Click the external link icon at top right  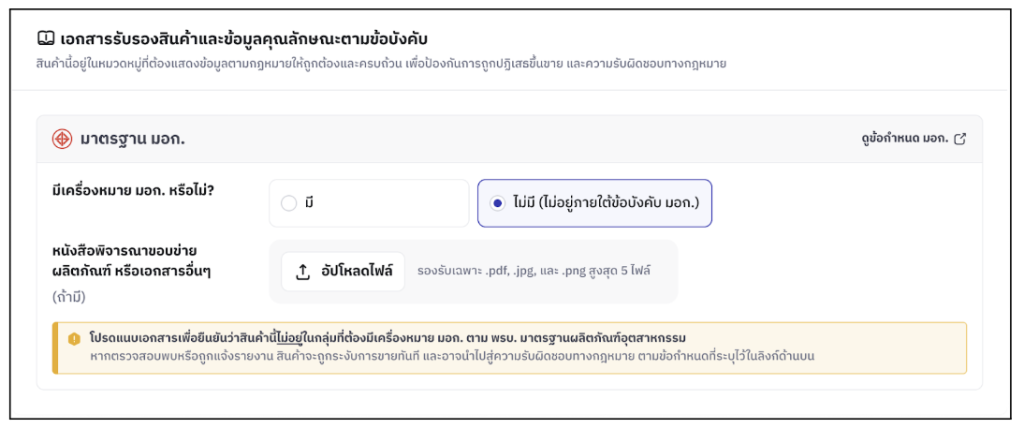(960, 139)
